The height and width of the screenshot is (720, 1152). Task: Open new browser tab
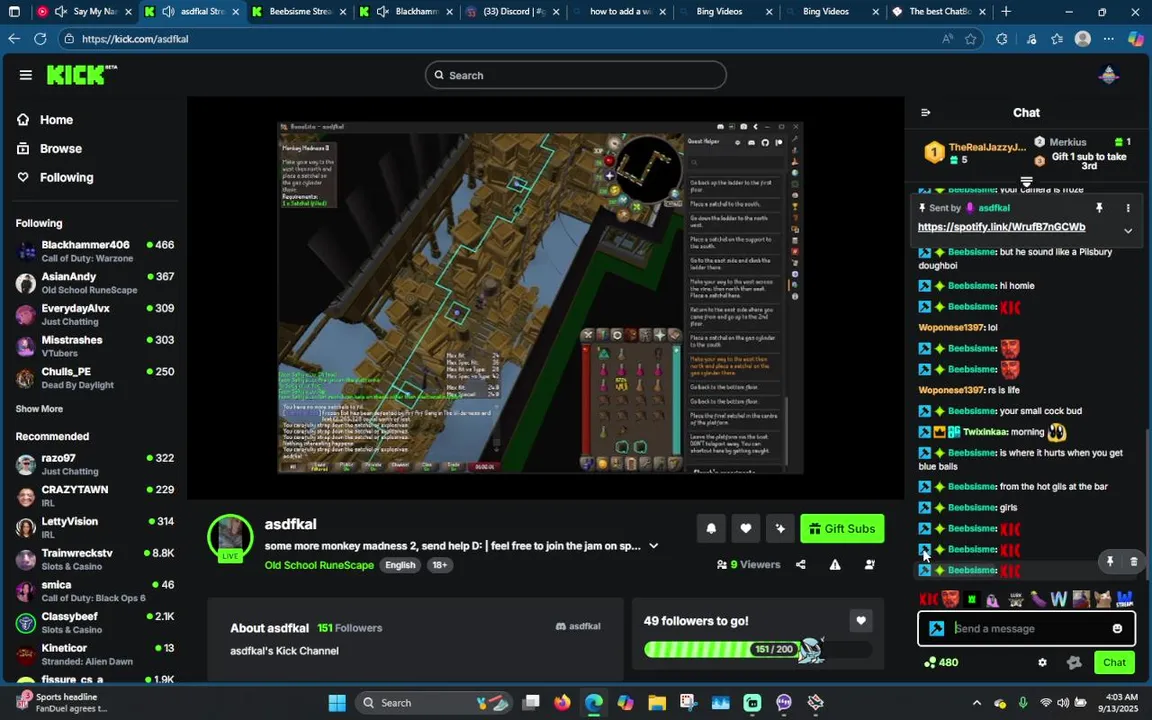coord(1006,12)
